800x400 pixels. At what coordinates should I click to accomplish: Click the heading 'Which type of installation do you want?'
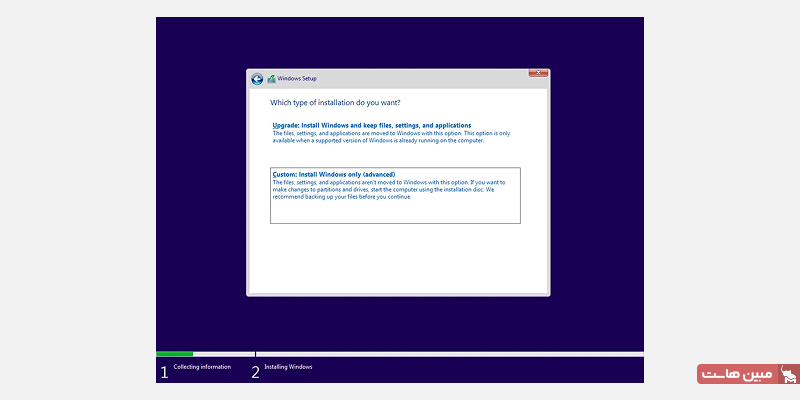[335, 103]
